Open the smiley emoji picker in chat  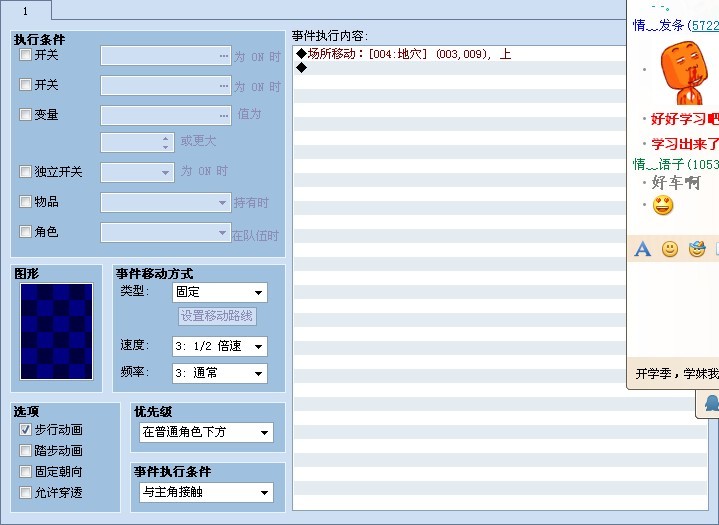coord(670,249)
